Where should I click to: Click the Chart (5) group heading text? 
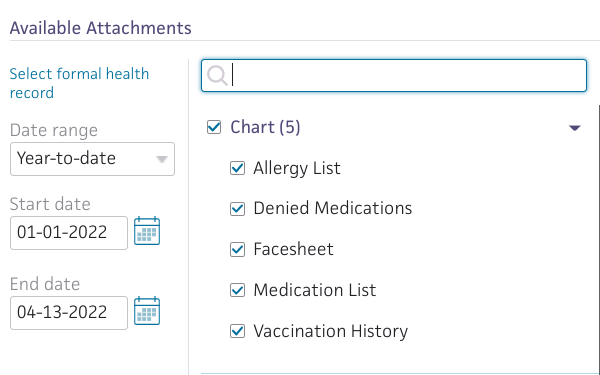tap(265, 127)
